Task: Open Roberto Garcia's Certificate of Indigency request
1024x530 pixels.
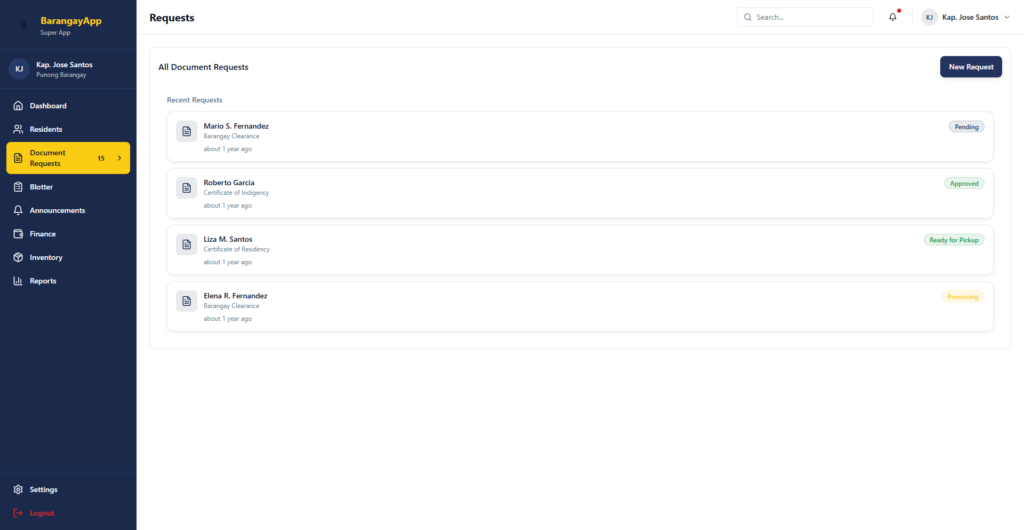Action: tap(580, 193)
